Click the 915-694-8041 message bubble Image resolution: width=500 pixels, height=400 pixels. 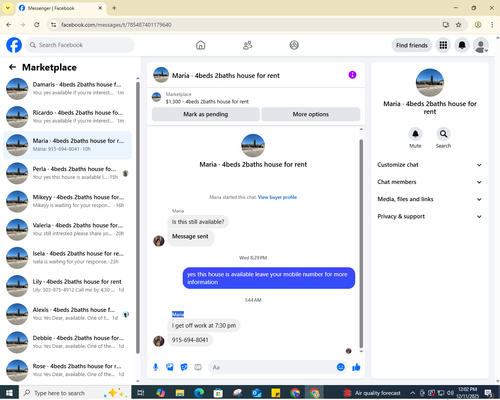coord(190,340)
